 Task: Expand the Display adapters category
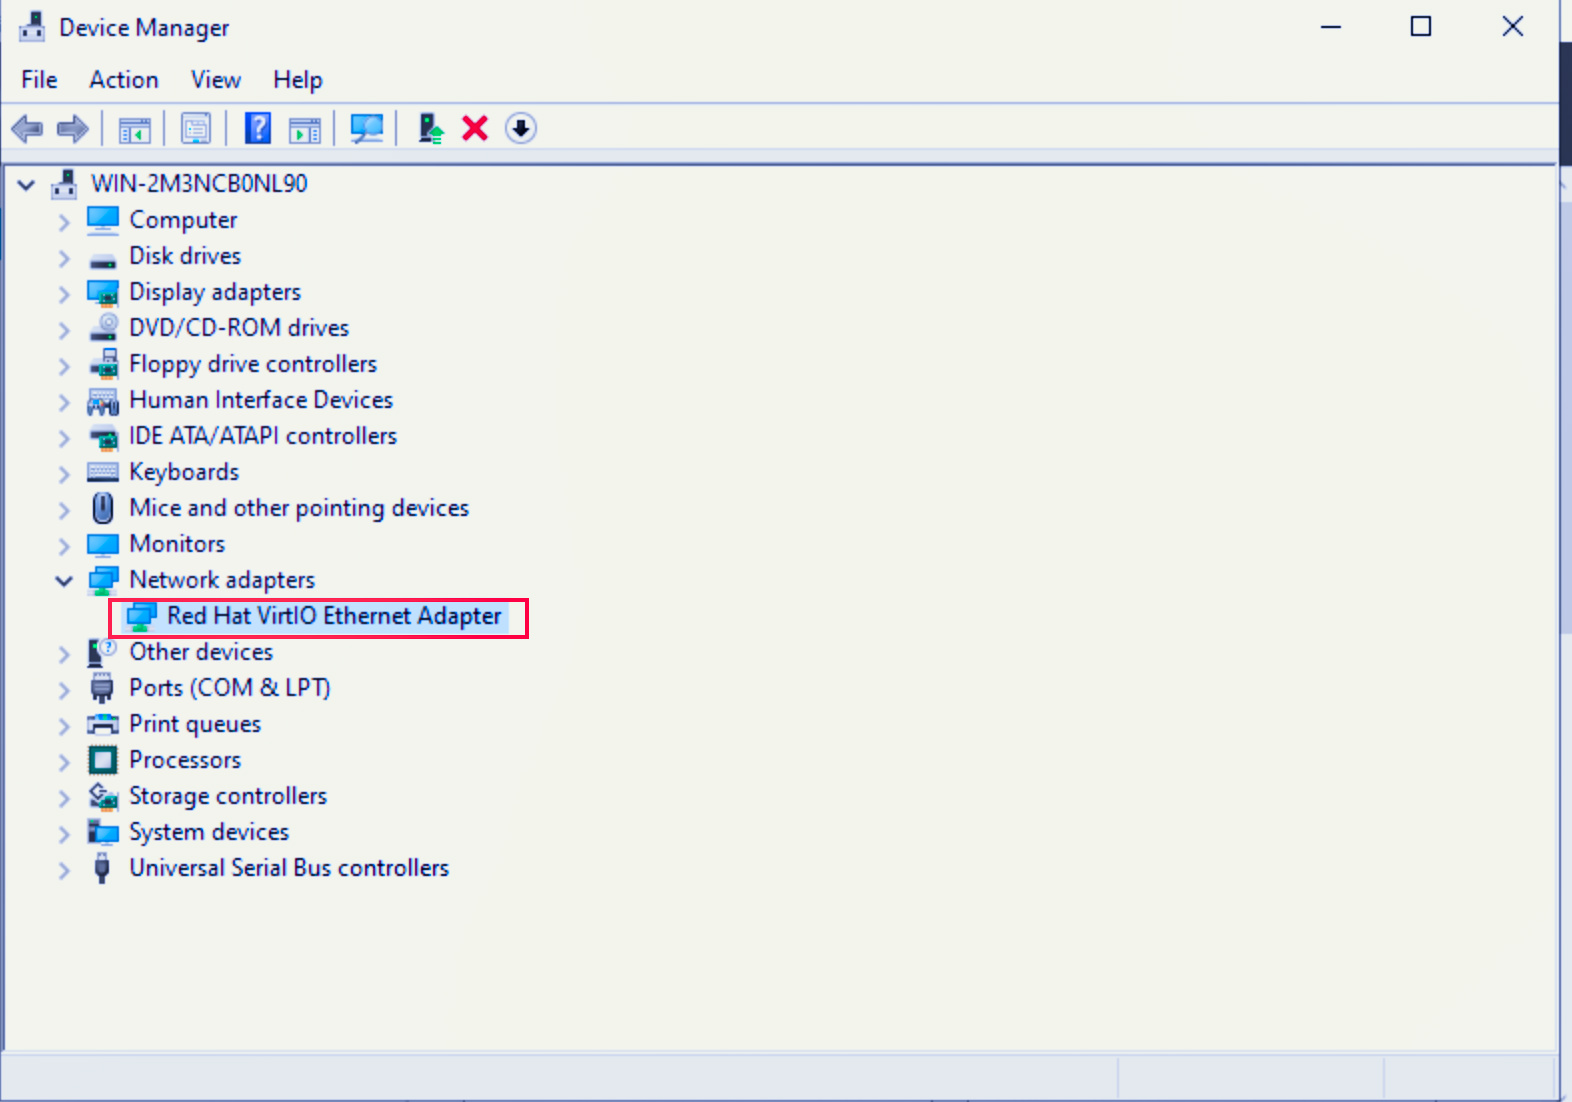pyautogui.click(x=64, y=293)
